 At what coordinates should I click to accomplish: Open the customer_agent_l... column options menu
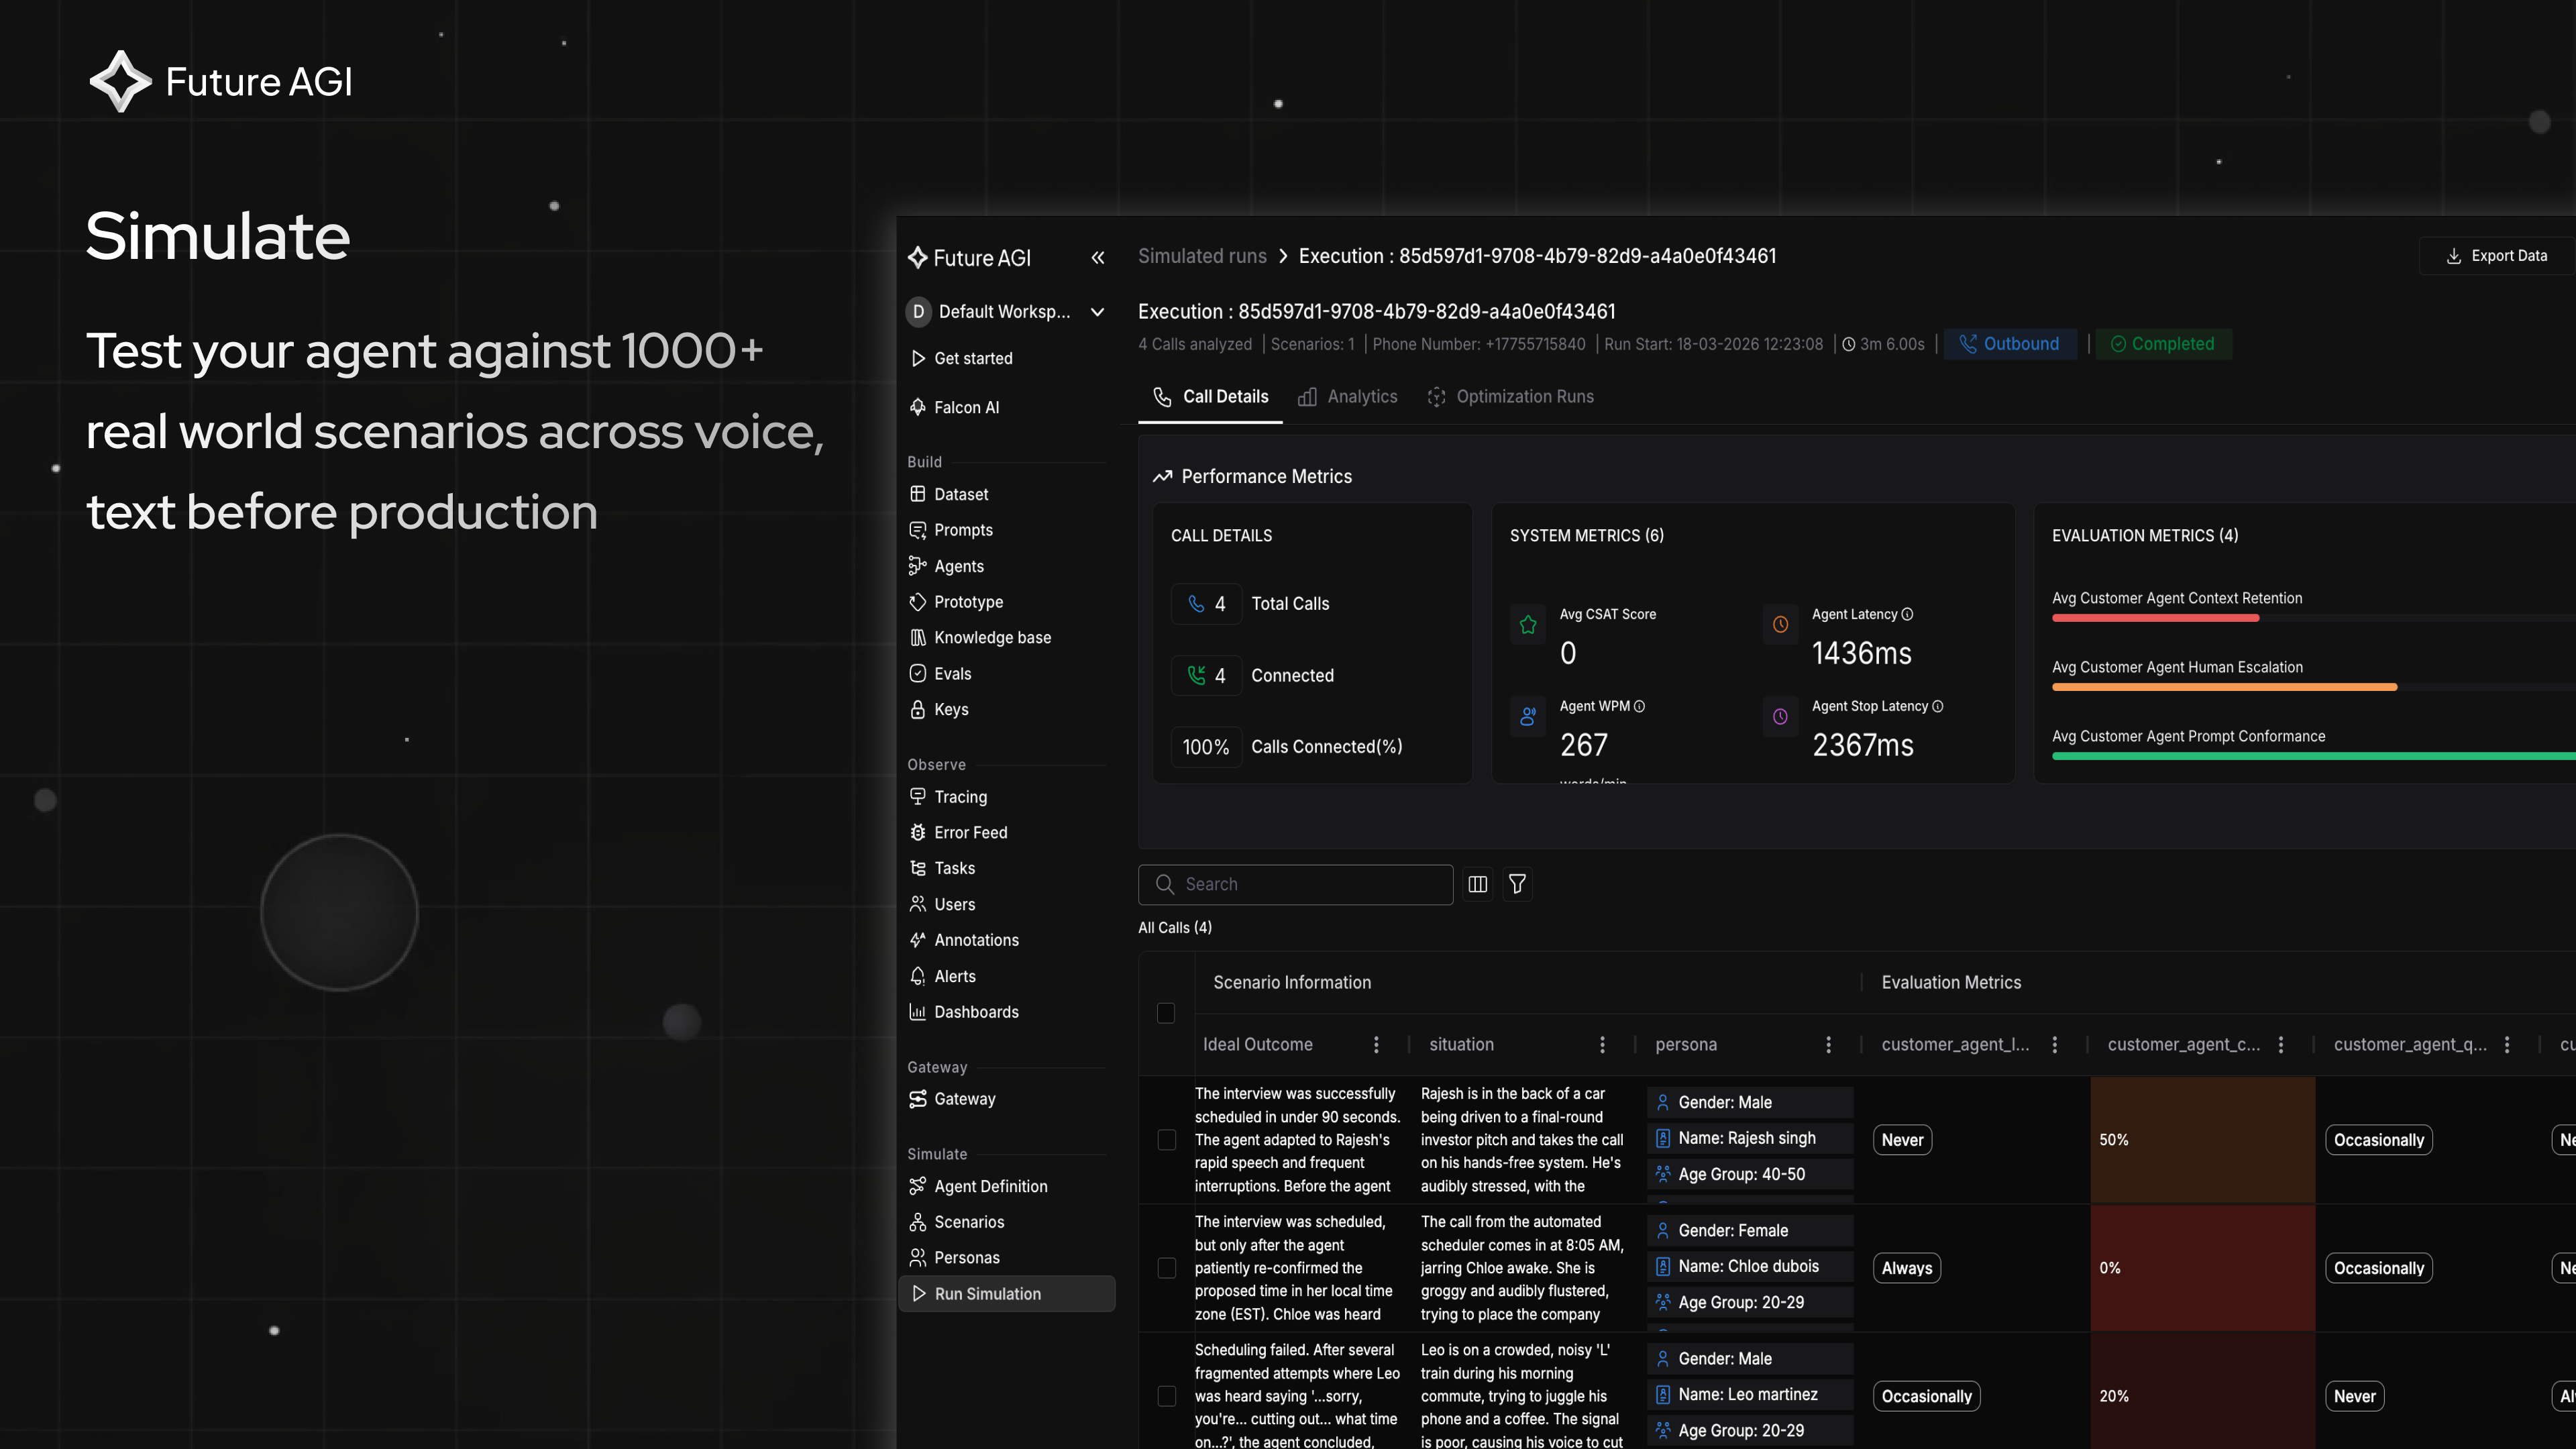click(x=2054, y=1044)
